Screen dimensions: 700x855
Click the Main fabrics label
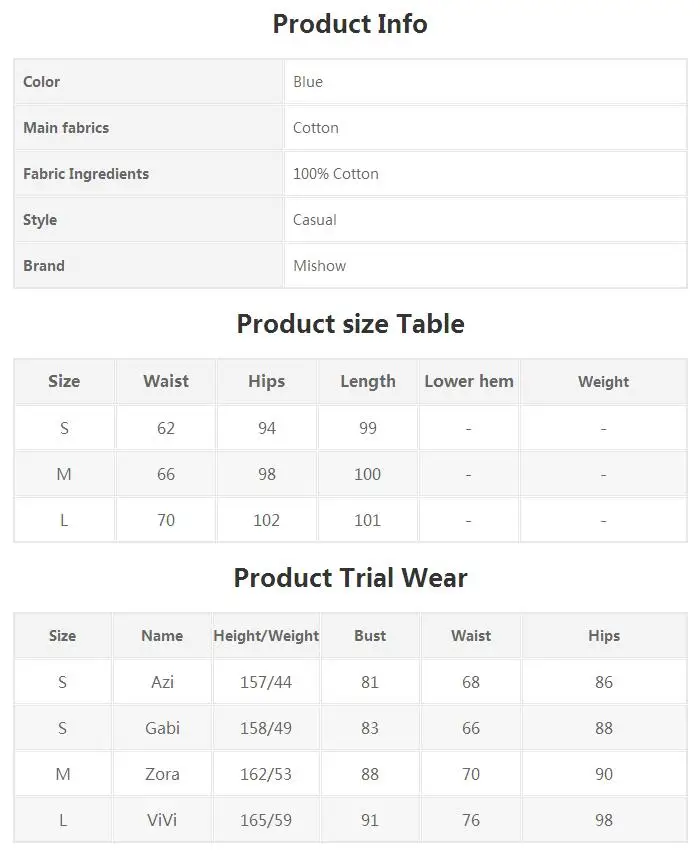pos(66,128)
